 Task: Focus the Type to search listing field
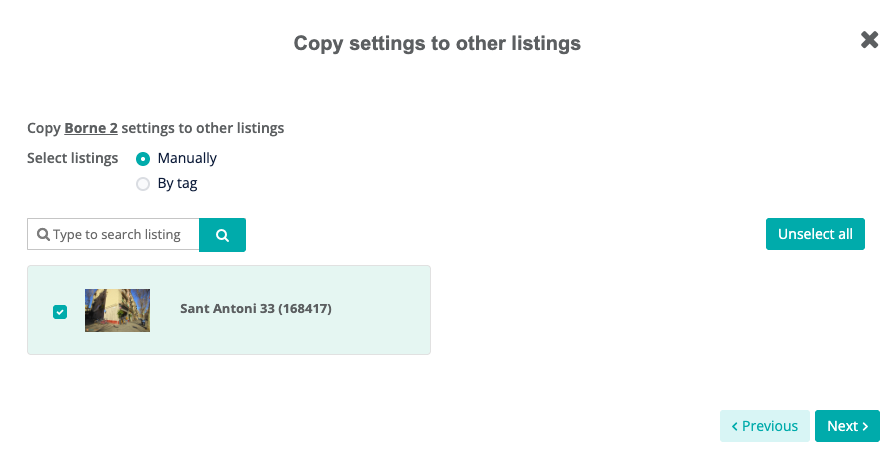[x=114, y=234]
